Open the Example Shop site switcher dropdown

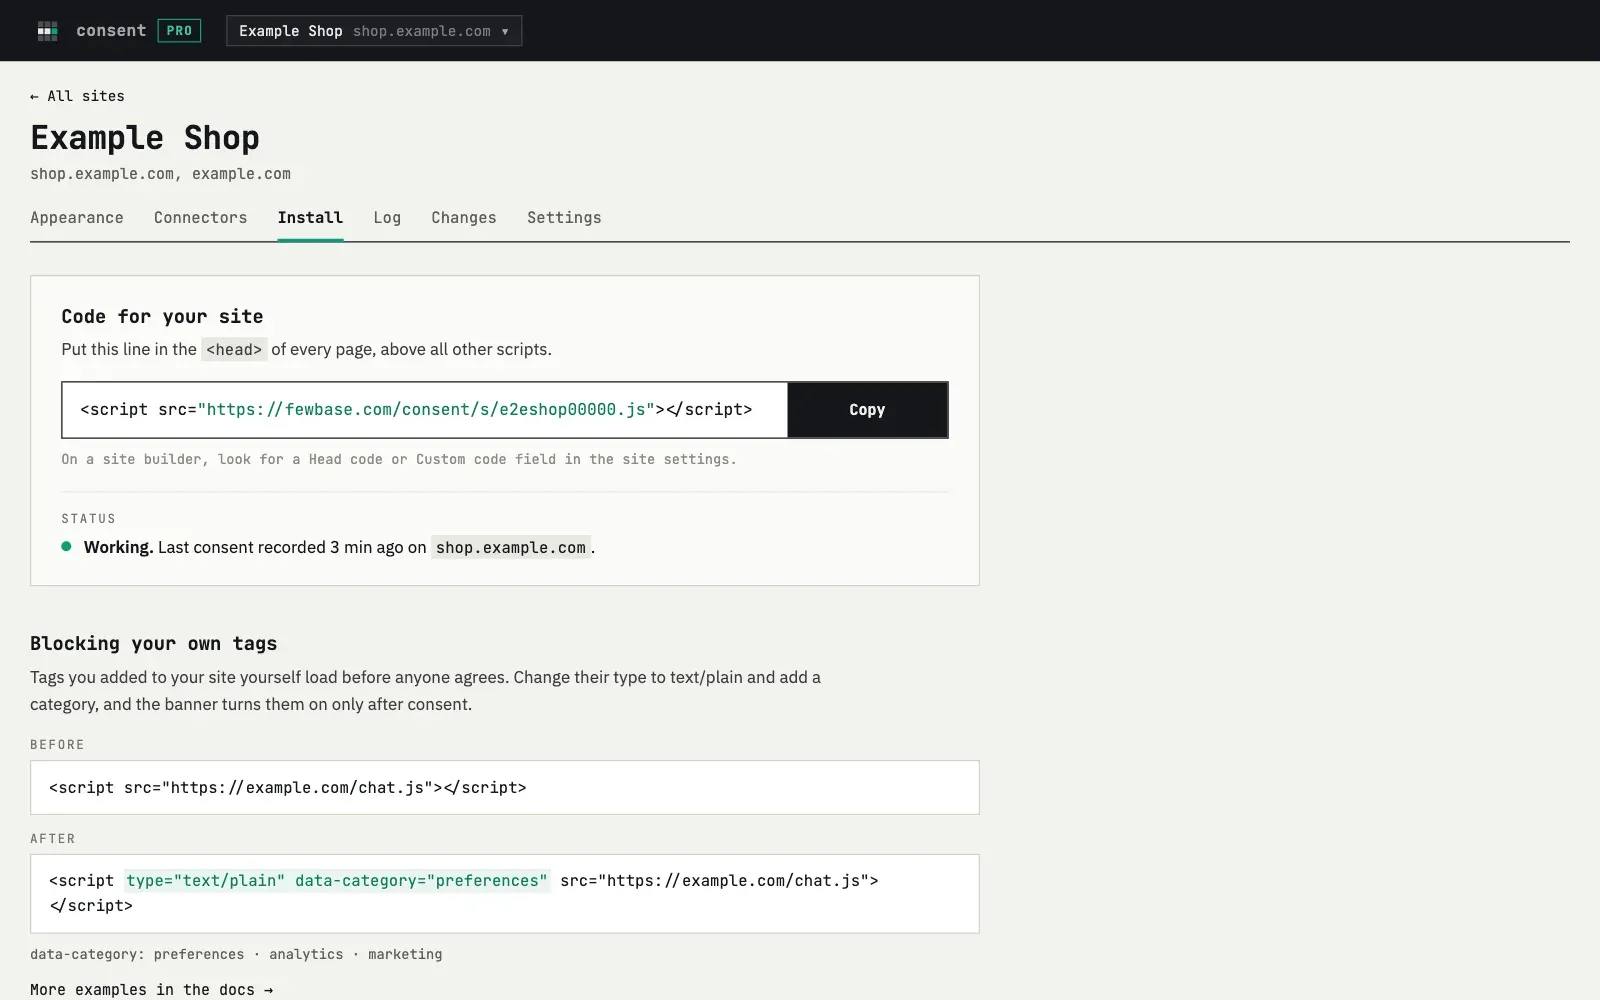pyautogui.click(x=374, y=31)
